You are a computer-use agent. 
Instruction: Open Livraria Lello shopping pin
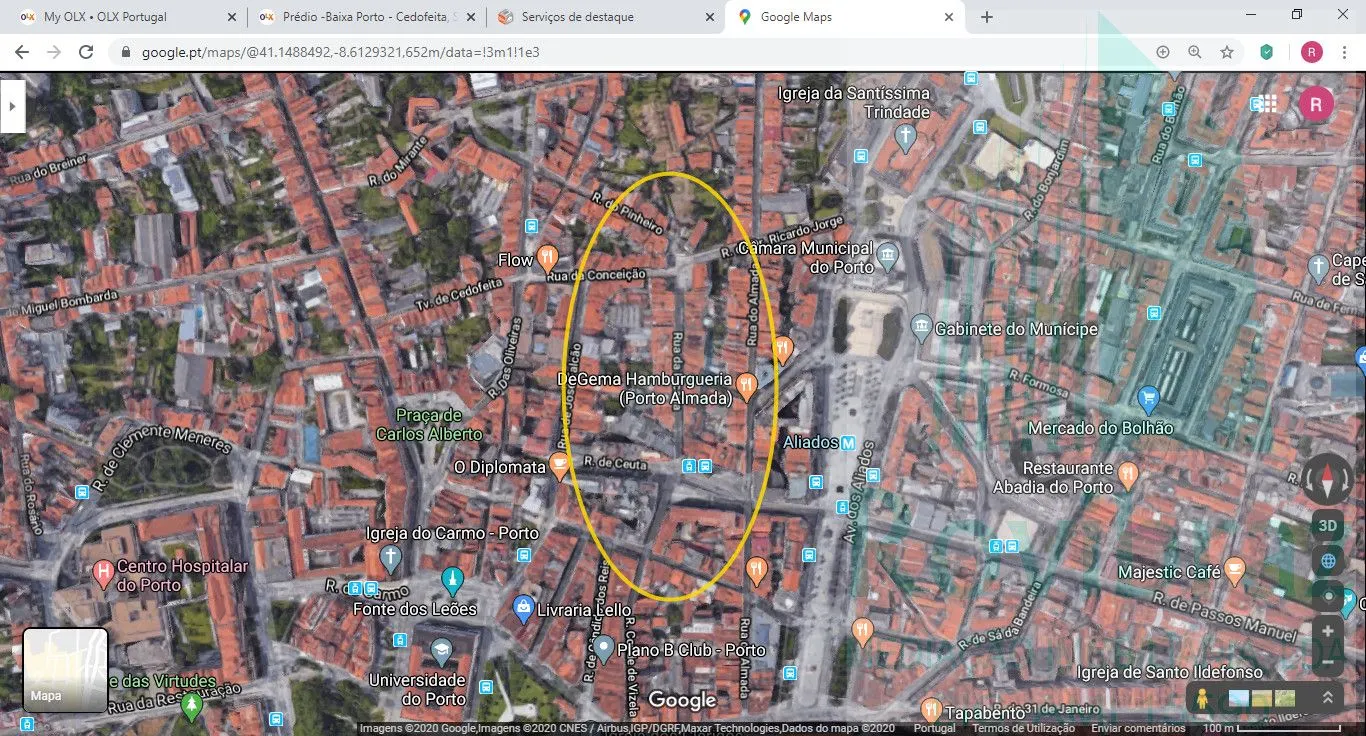[x=522, y=608]
